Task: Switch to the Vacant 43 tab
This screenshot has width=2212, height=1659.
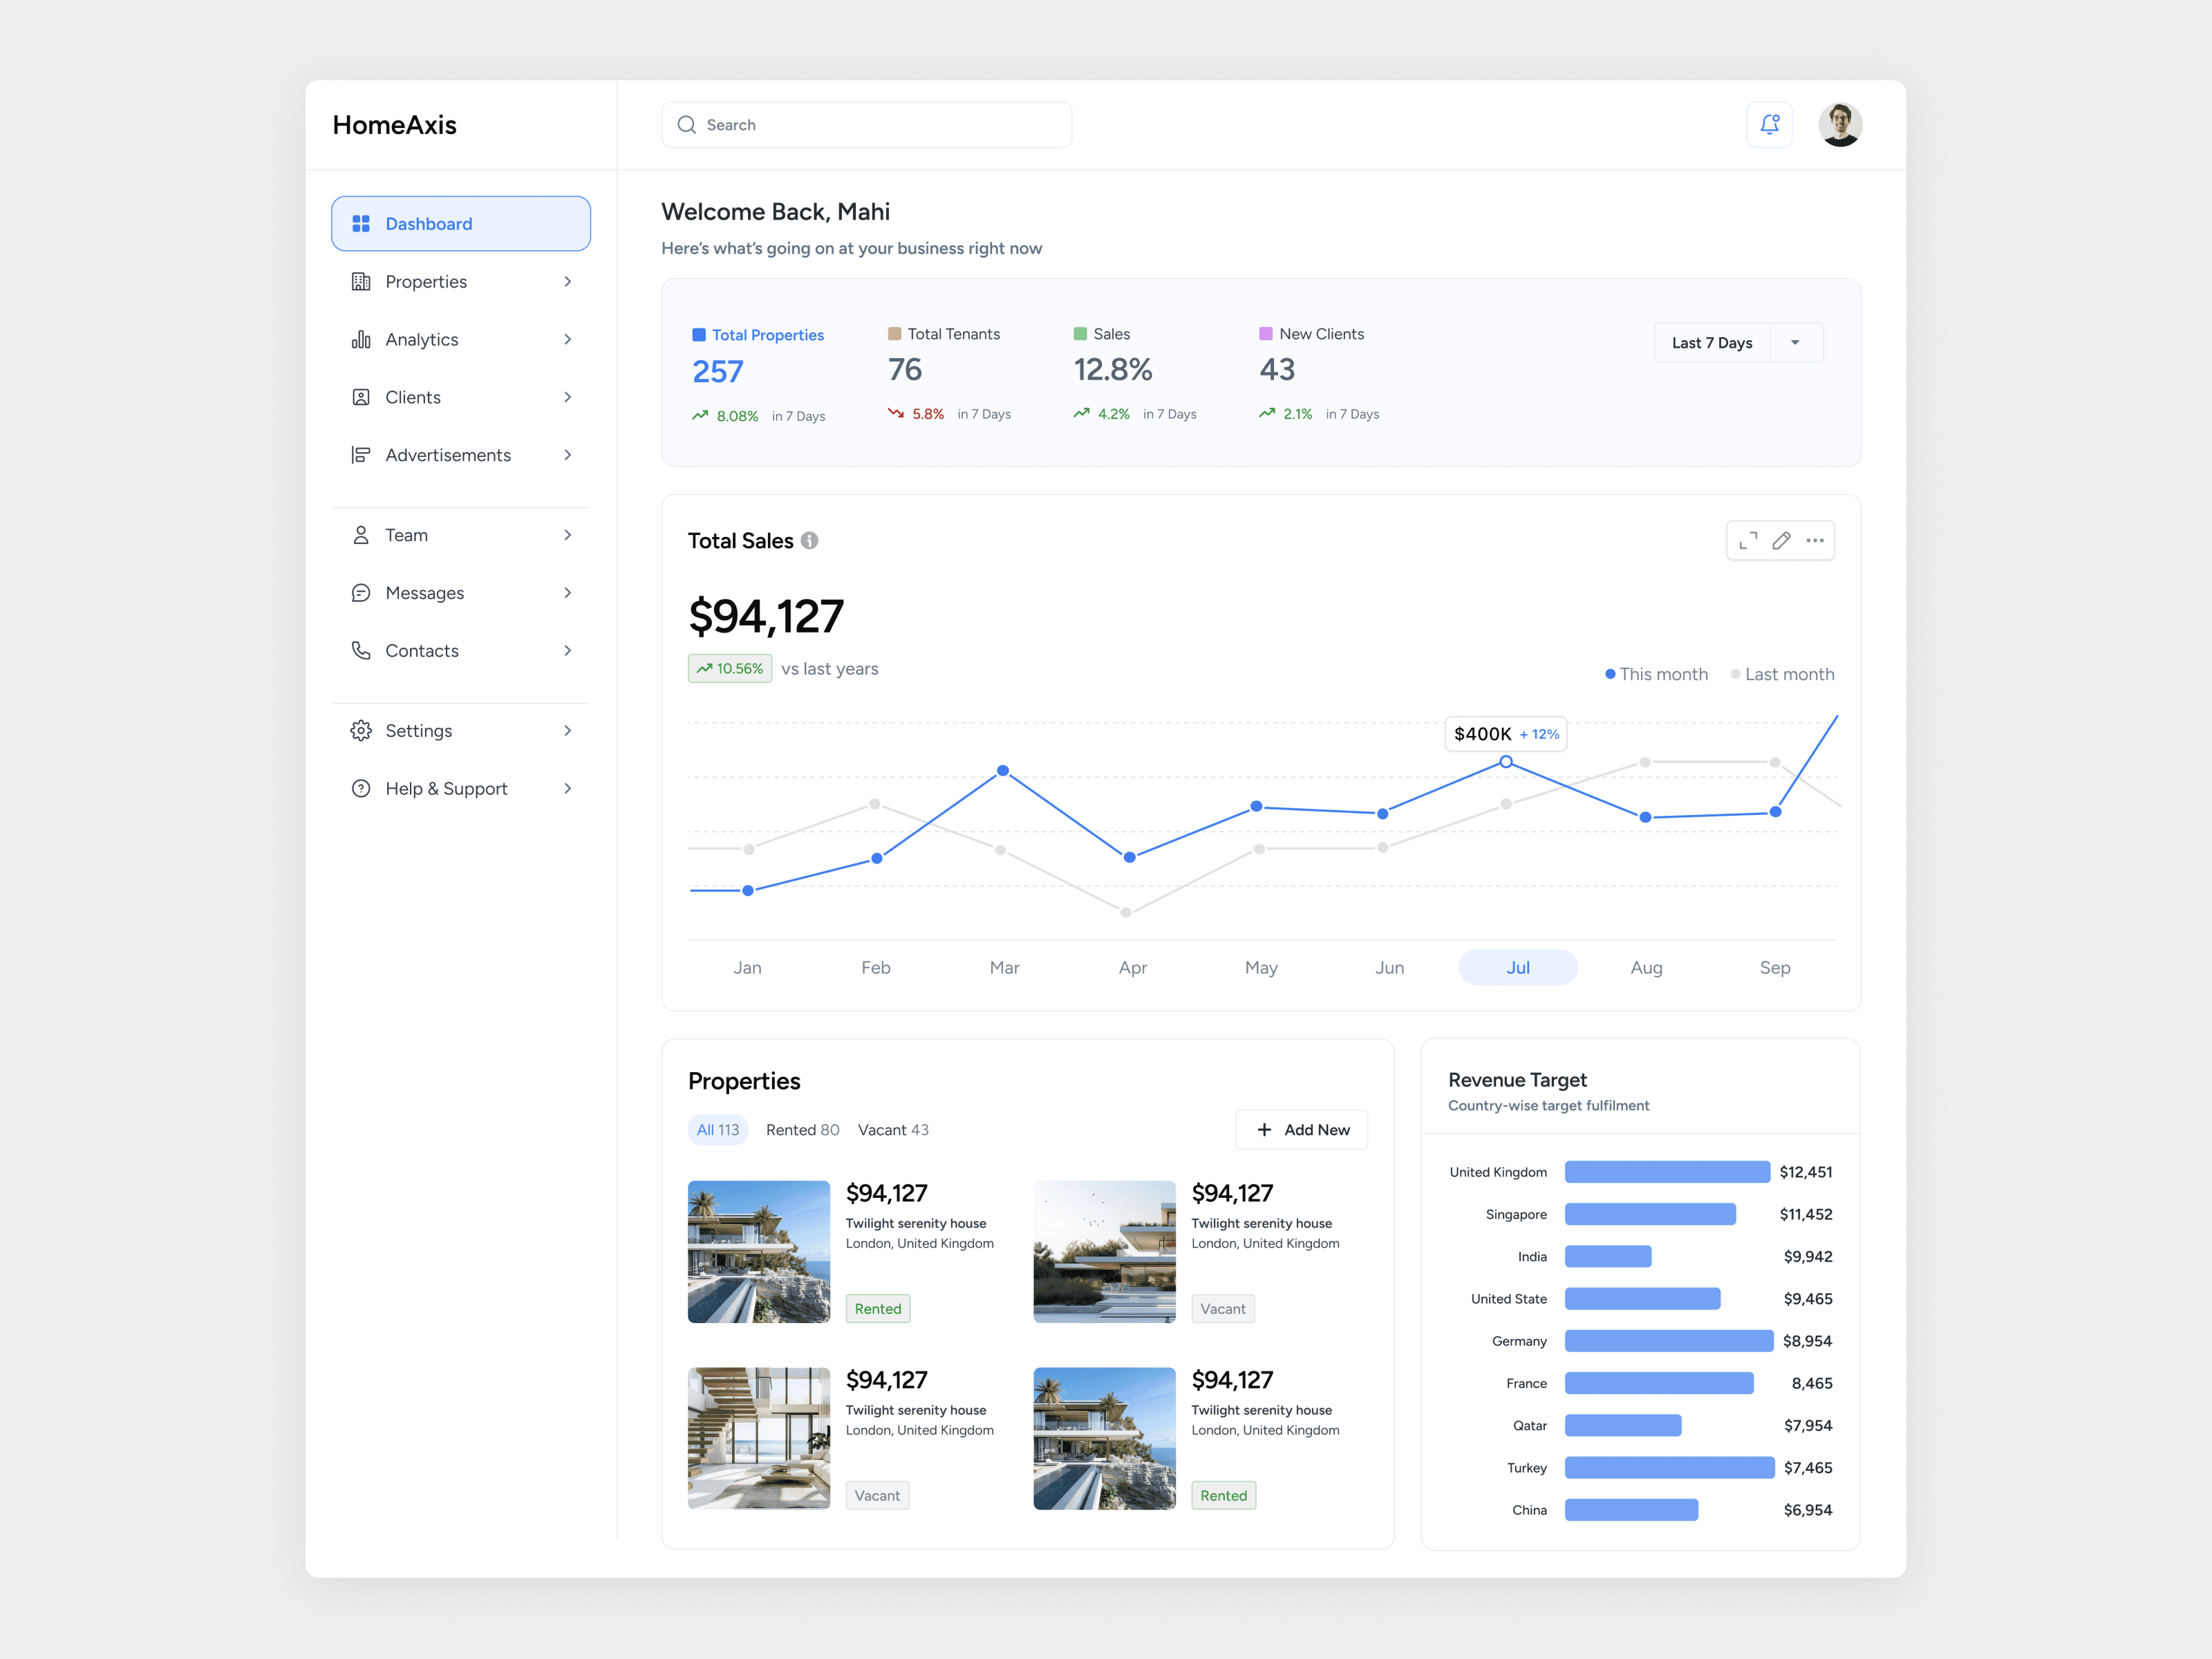Action: [893, 1130]
